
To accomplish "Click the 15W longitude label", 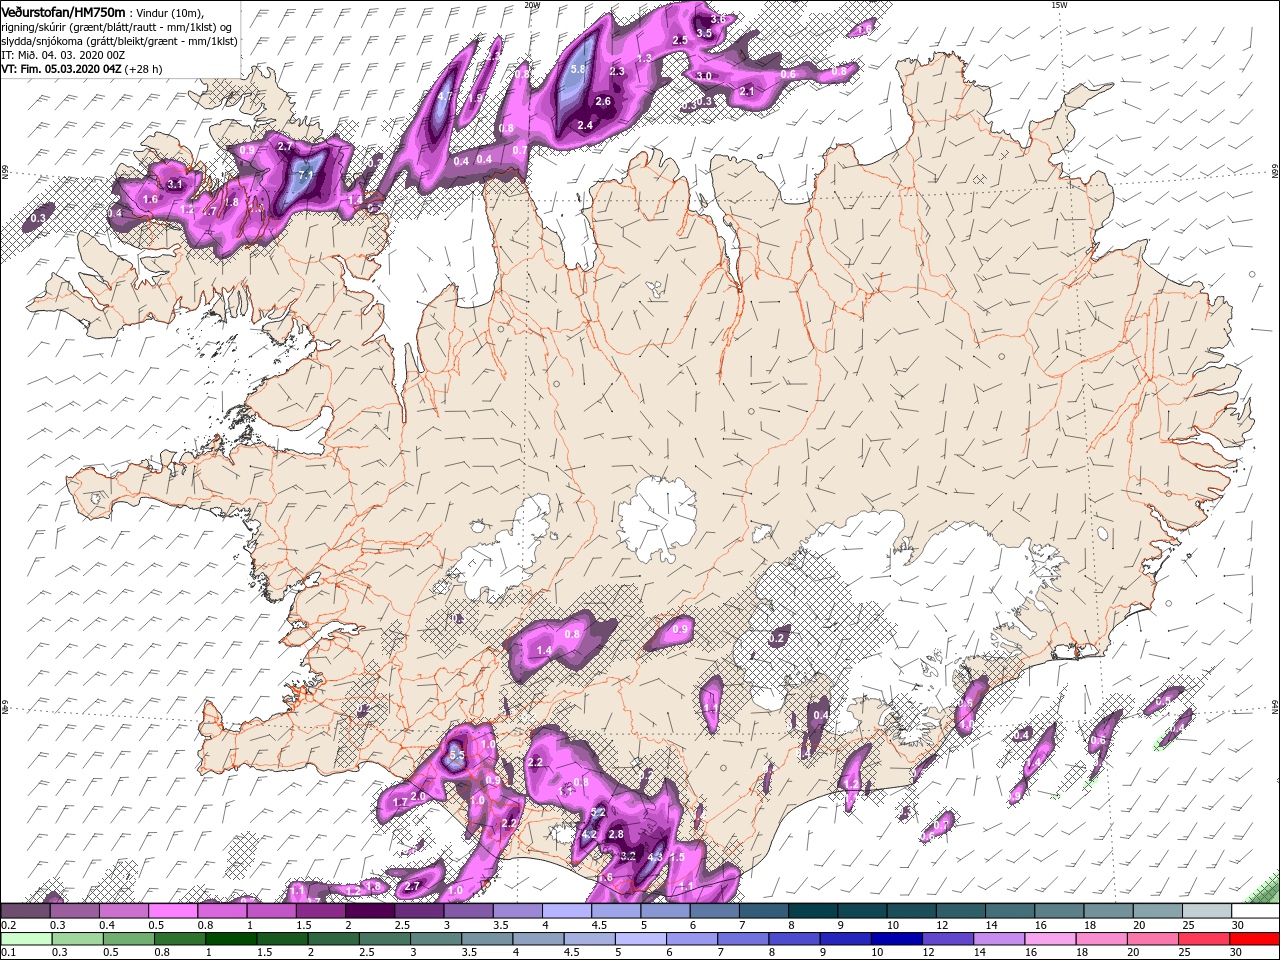I will pos(1059,5).
